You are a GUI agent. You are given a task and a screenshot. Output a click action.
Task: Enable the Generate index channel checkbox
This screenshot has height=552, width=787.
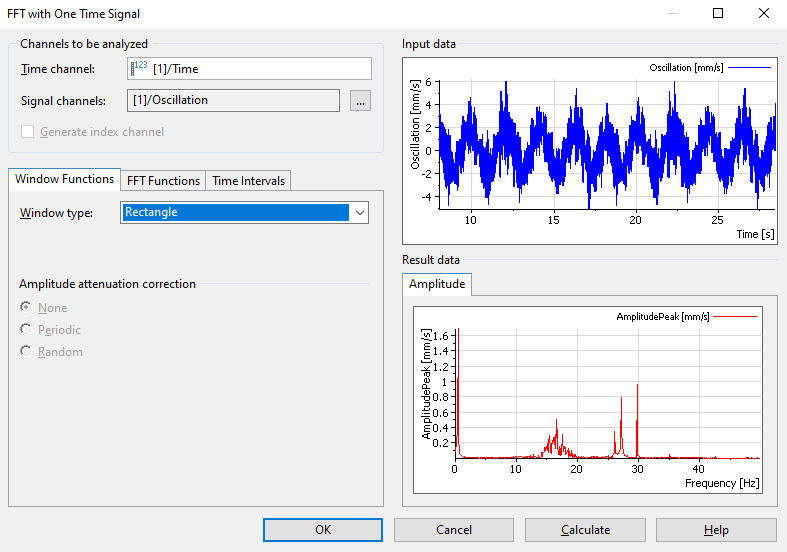(x=27, y=132)
